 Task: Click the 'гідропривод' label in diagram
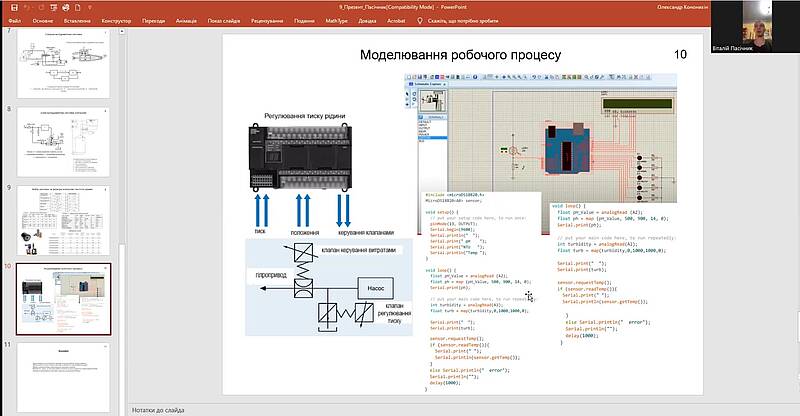271,275
